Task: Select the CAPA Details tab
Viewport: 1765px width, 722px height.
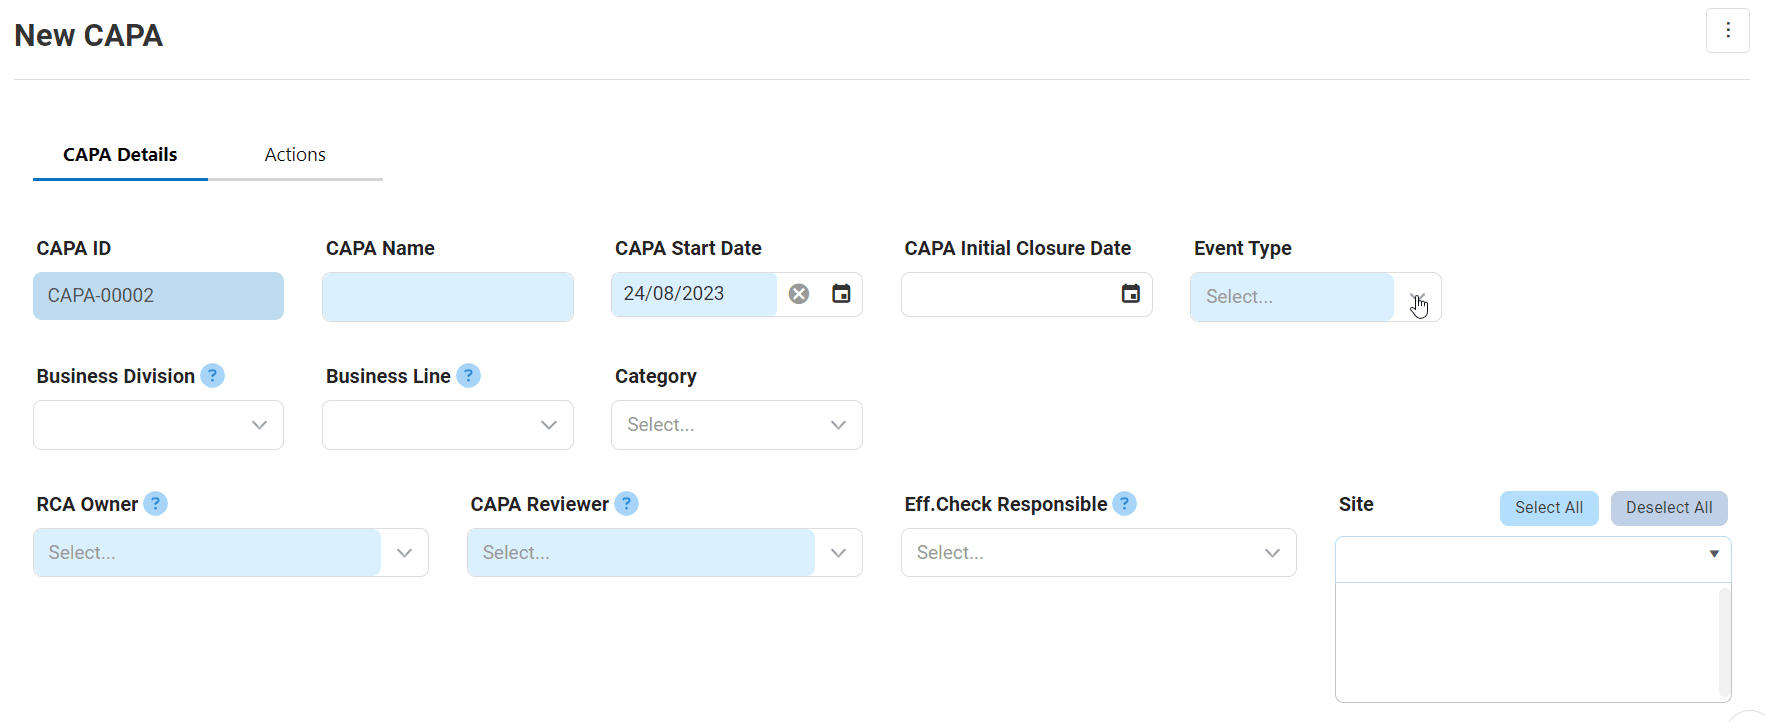Action: [x=120, y=155]
